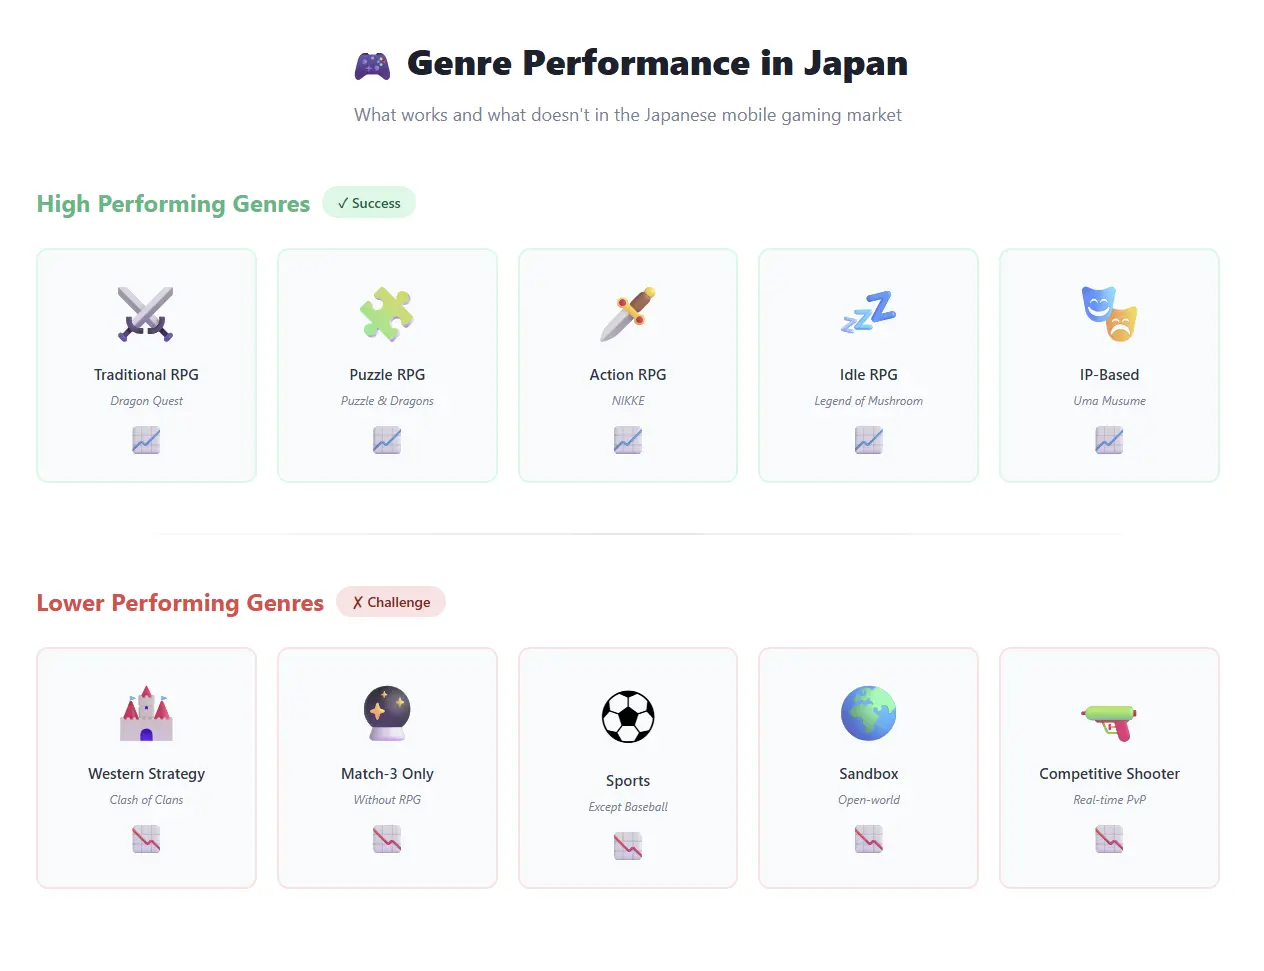1264x971 pixels.
Task: Click the game controller icon in the page title
Action: (371, 63)
